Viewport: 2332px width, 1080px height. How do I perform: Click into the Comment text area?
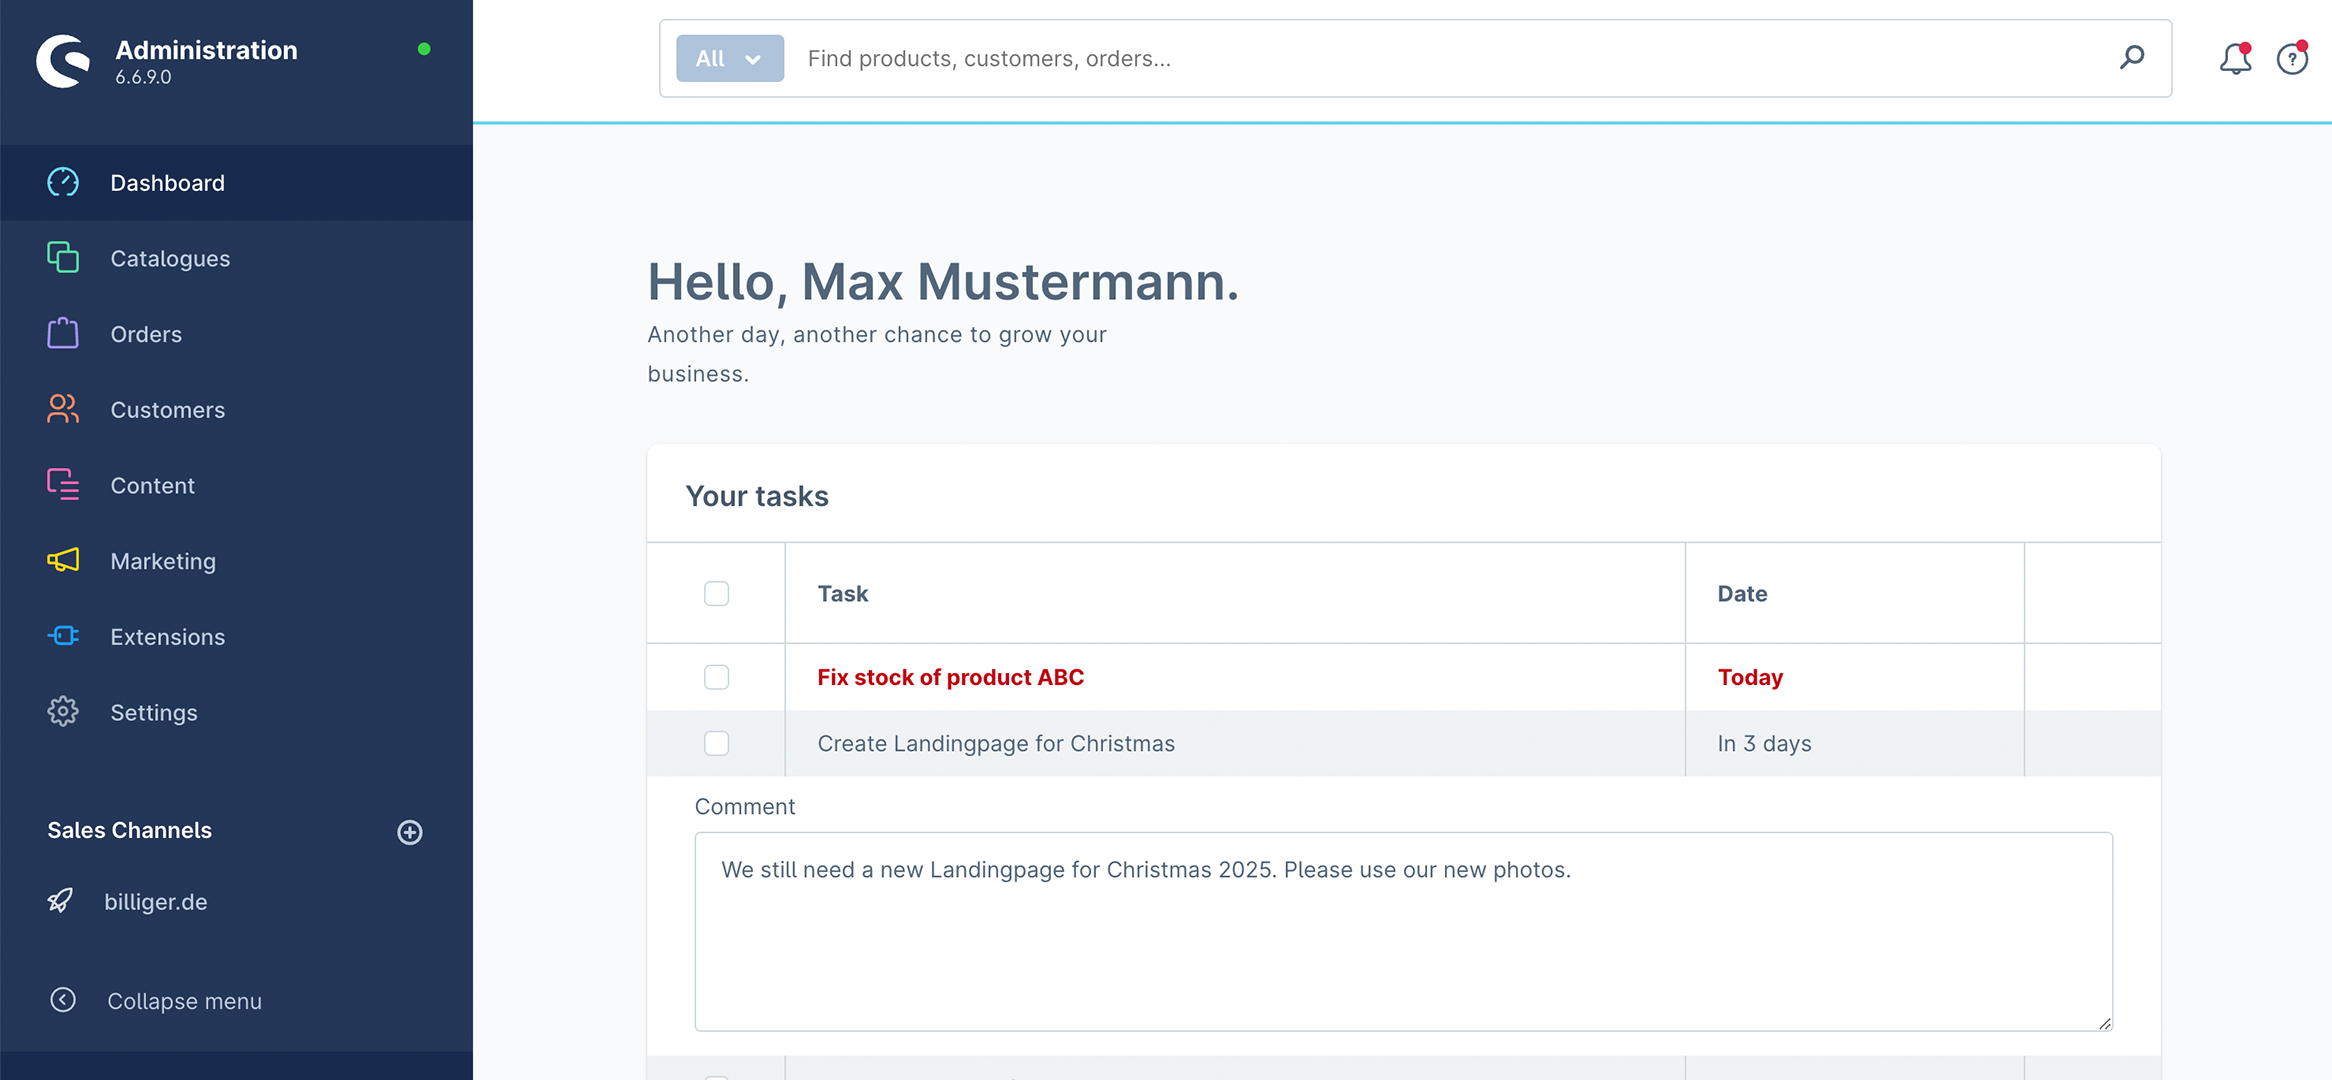click(x=1403, y=931)
